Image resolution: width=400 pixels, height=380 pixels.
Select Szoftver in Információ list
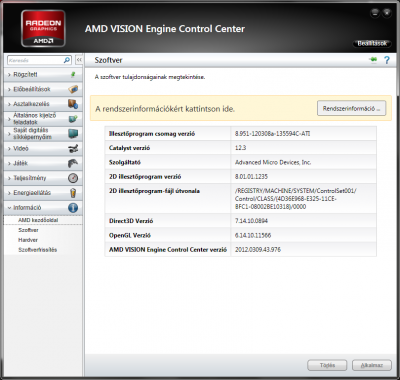point(28,230)
